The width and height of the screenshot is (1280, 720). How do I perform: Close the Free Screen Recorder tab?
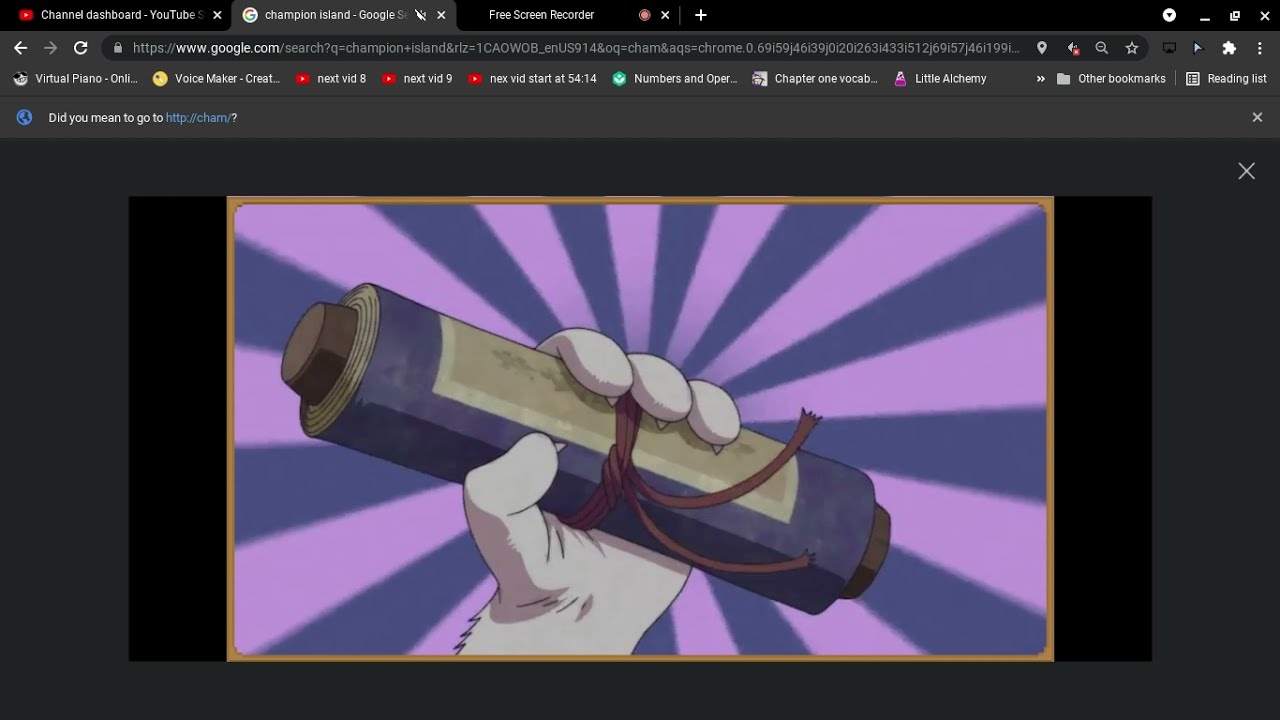click(x=665, y=15)
